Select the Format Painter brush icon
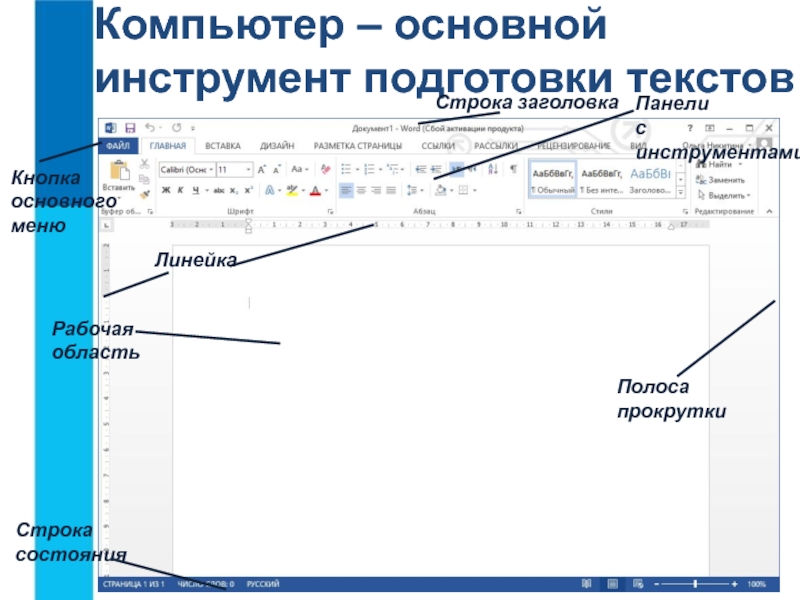Image resolution: width=800 pixels, height=600 pixels. 144,194
